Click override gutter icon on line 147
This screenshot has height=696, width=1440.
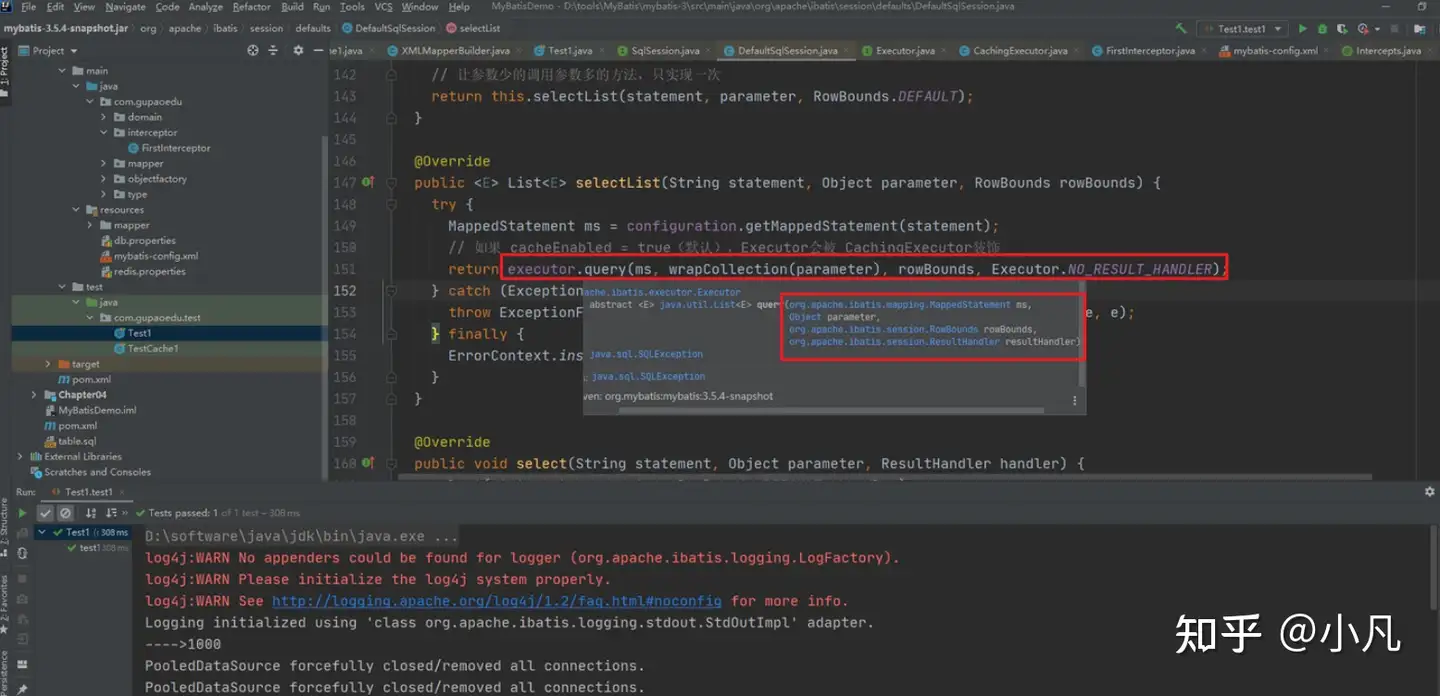[x=368, y=183]
